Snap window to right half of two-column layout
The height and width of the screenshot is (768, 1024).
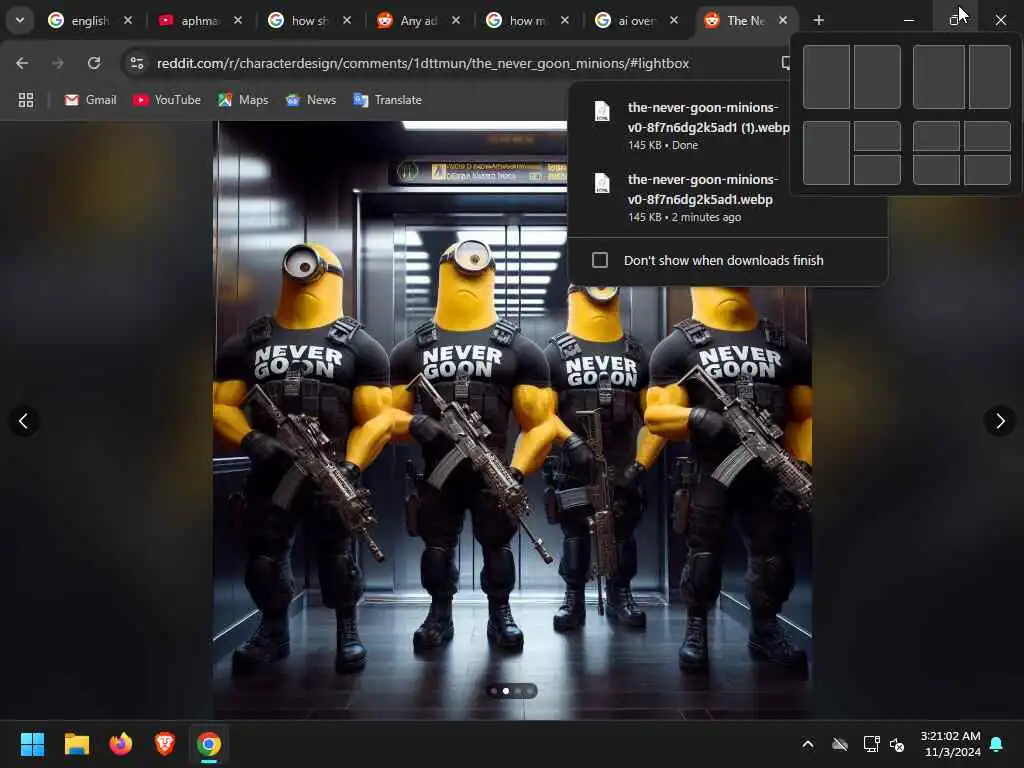tap(877, 77)
